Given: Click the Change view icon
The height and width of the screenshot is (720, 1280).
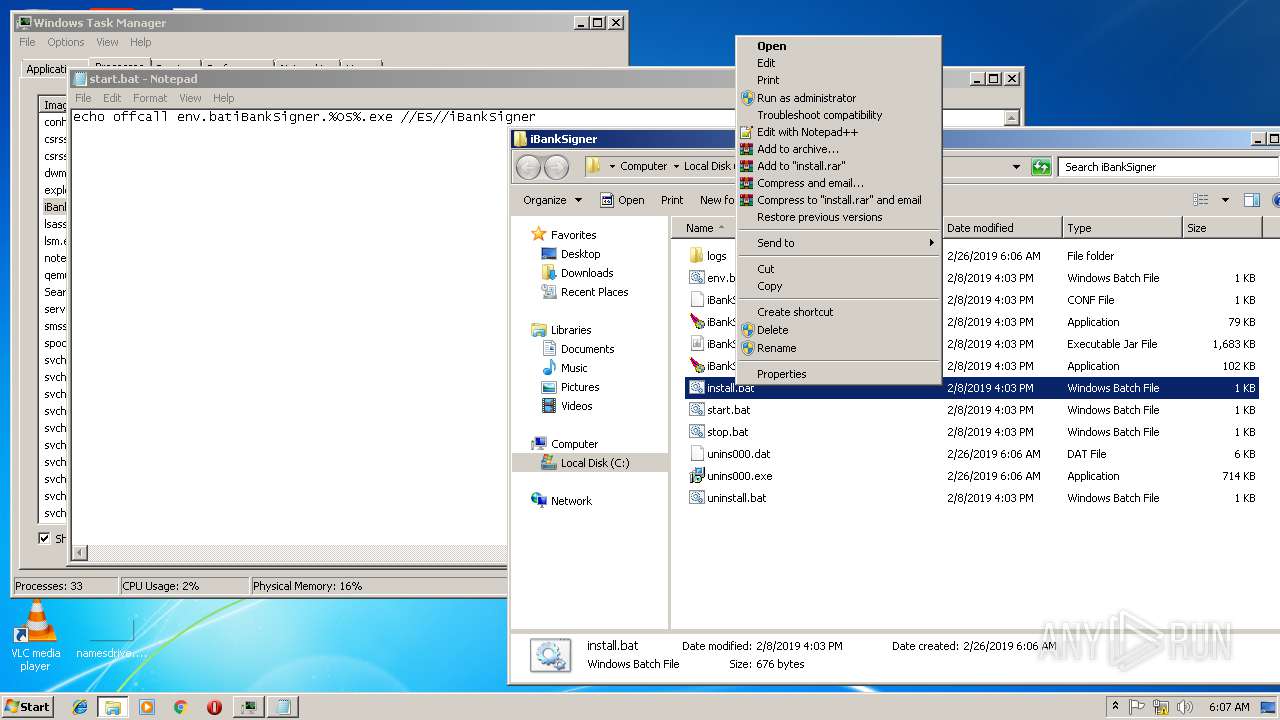Looking at the screenshot, I should 1201,200.
